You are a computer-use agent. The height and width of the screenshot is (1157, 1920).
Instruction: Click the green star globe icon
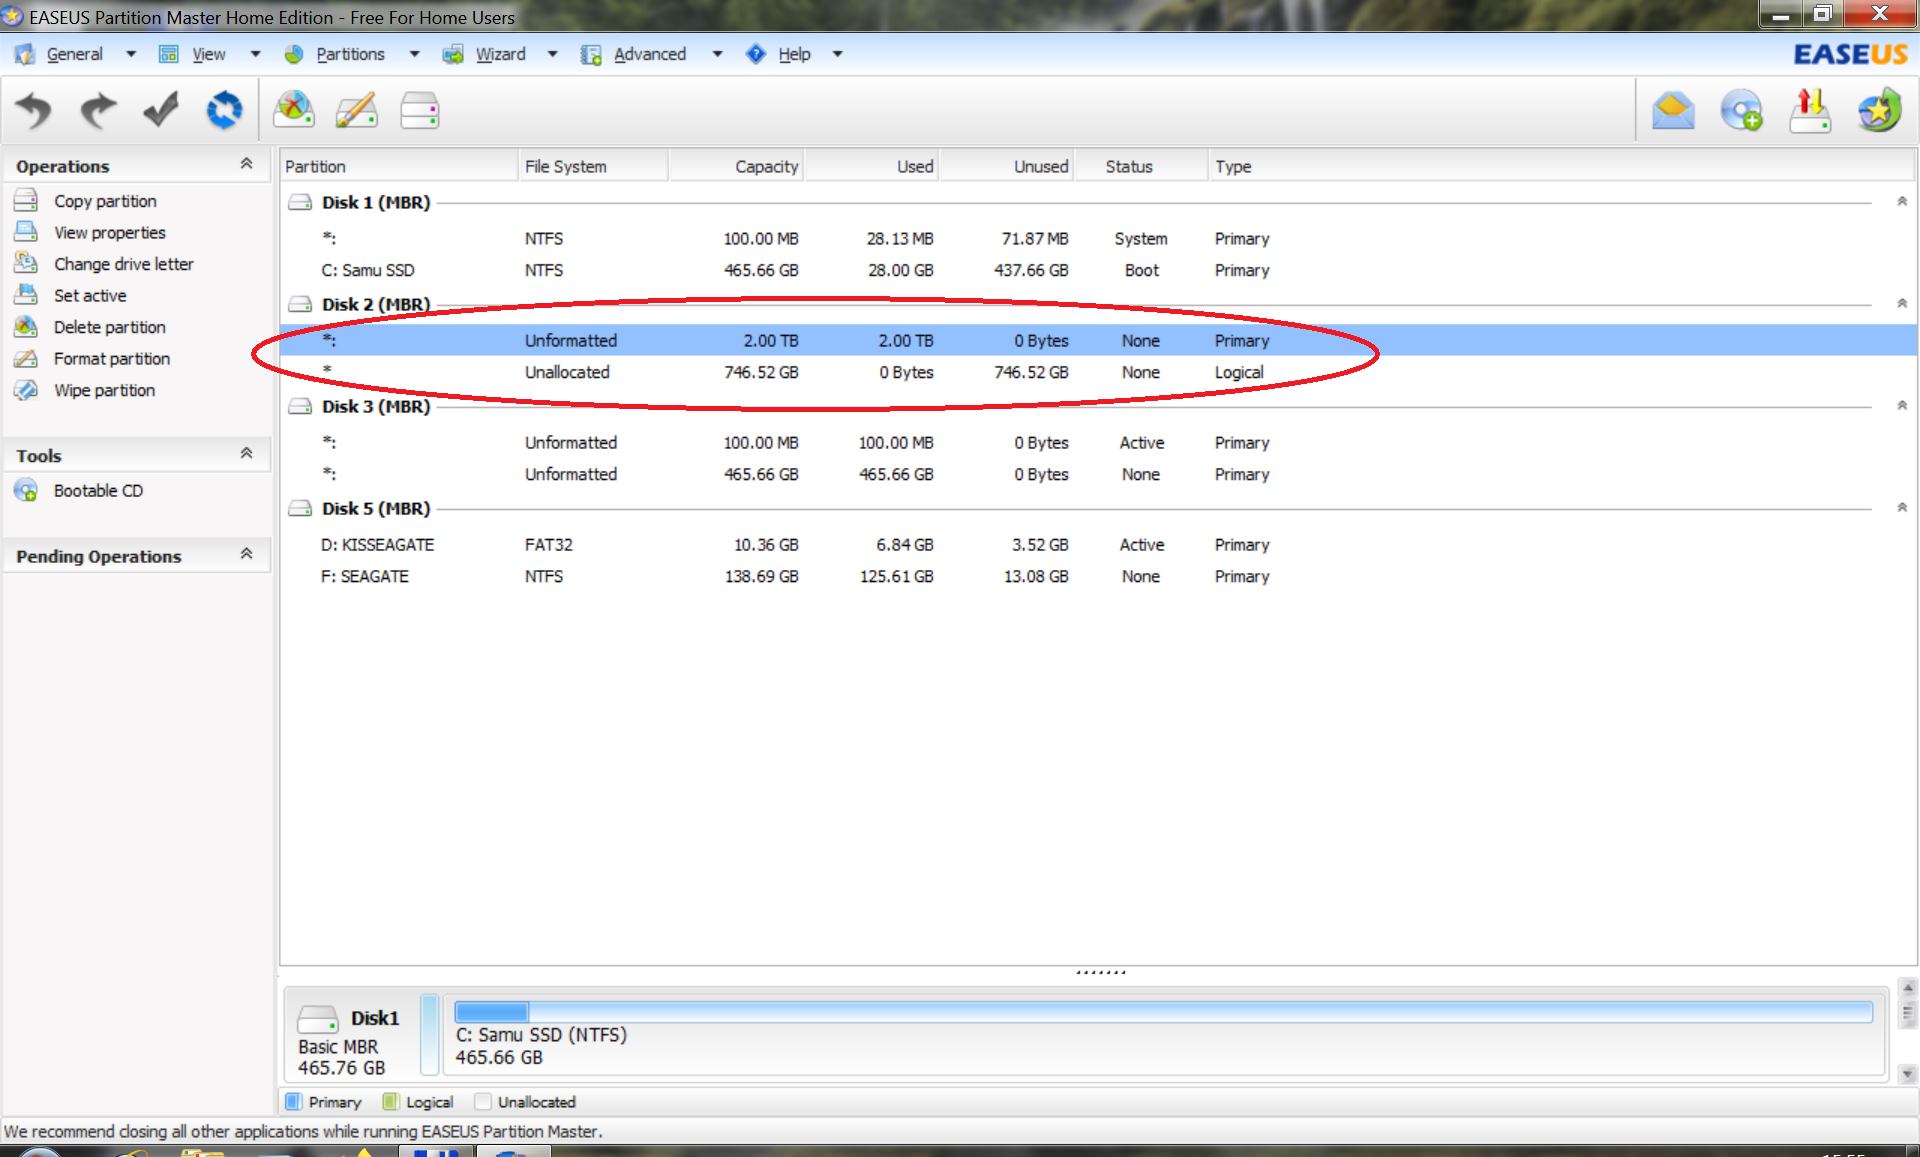(1879, 110)
